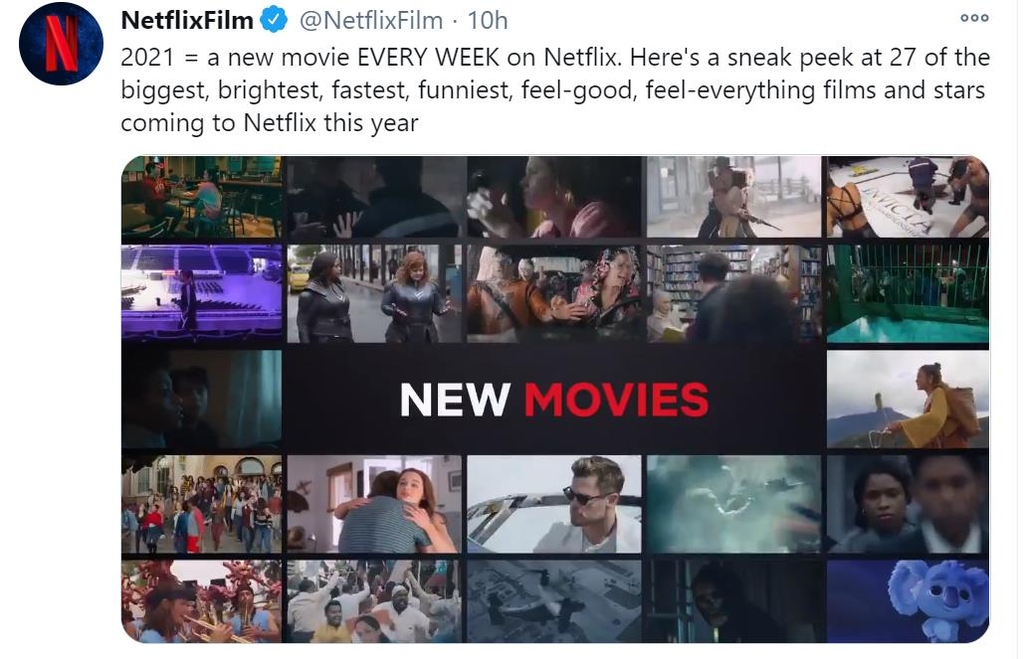Click the NEW MOVIES title tile
Viewport: 1024px width, 659px height.
coord(554,399)
